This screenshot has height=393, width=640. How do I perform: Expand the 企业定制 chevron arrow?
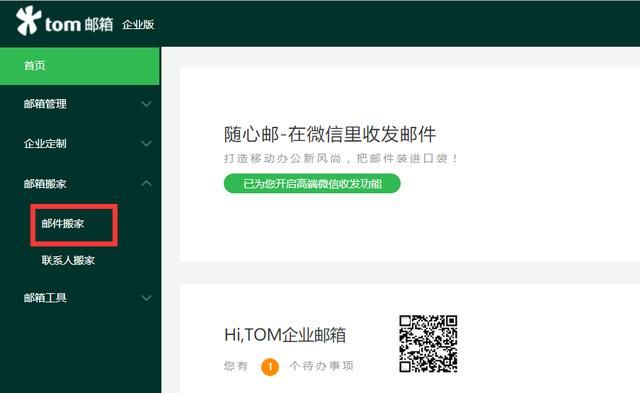tap(146, 144)
